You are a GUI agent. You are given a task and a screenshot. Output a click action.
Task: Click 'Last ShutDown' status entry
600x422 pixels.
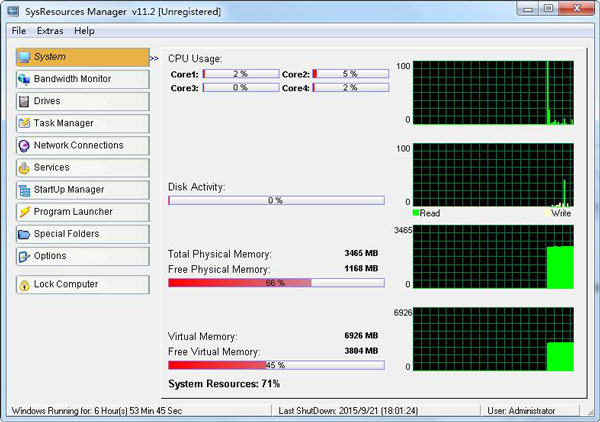pyautogui.click(x=348, y=411)
